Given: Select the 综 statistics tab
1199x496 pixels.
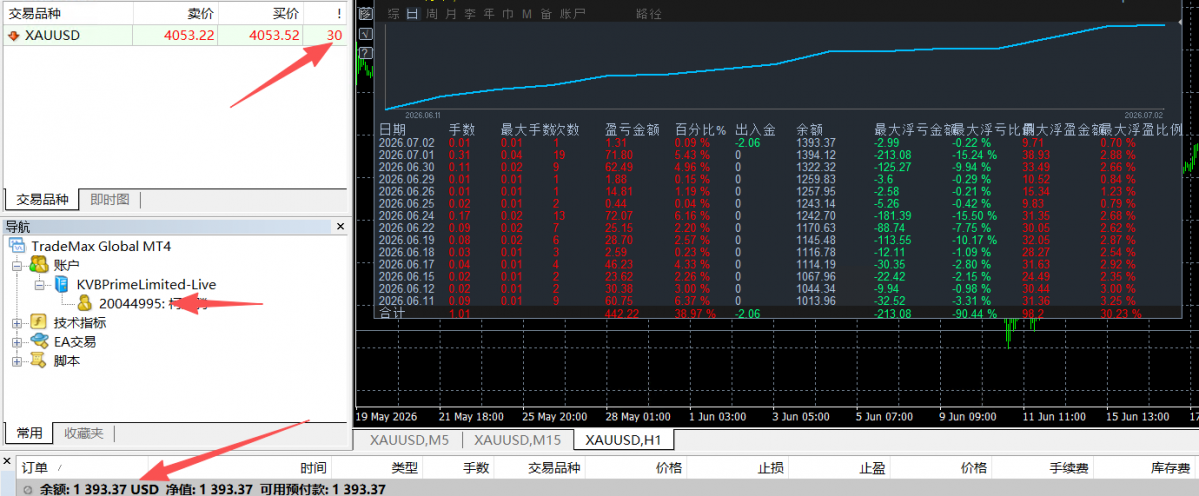Looking at the screenshot, I should click(394, 13).
